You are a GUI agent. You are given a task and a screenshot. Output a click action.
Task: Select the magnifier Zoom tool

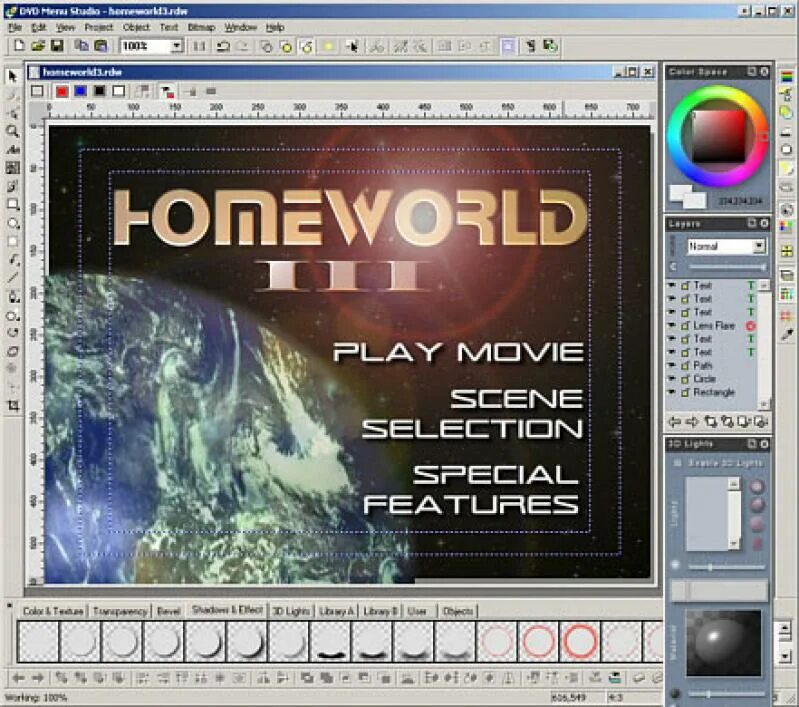(13, 131)
